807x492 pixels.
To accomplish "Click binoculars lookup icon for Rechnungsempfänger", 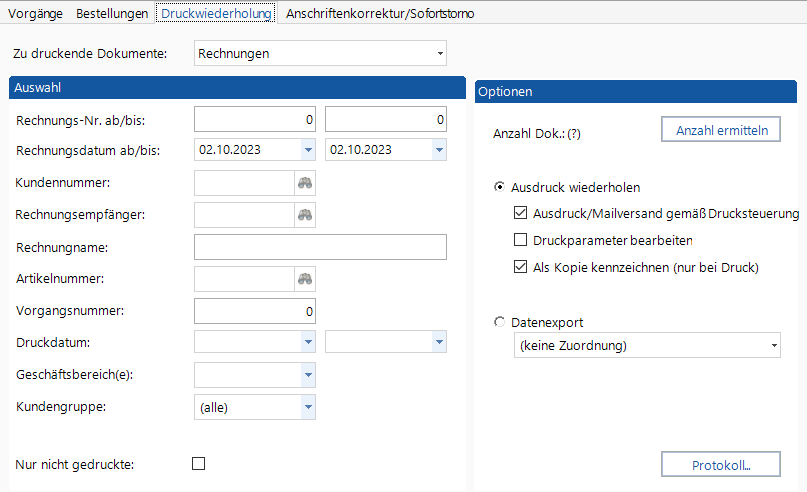I will pyautogui.click(x=305, y=215).
